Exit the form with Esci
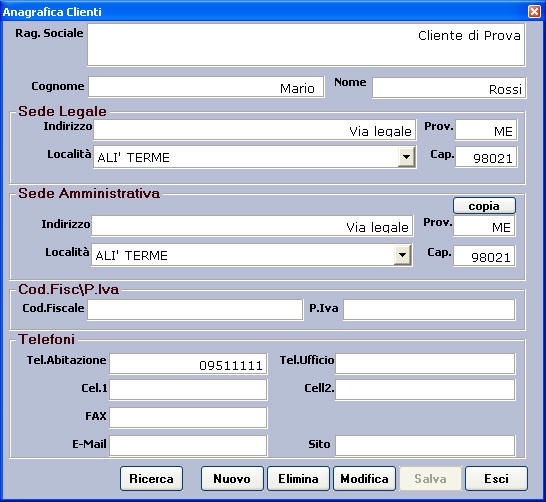The height and width of the screenshot is (502, 546). tap(497, 479)
